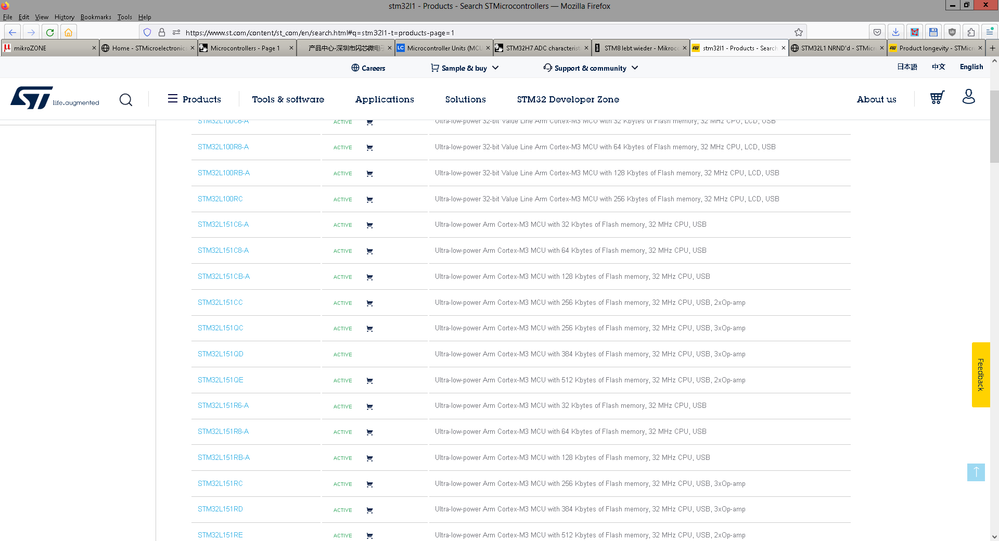Click the blue floppy disk extension icon
Image resolution: width=999 pixels, height=541 pixels.
(x=933, y=32)
